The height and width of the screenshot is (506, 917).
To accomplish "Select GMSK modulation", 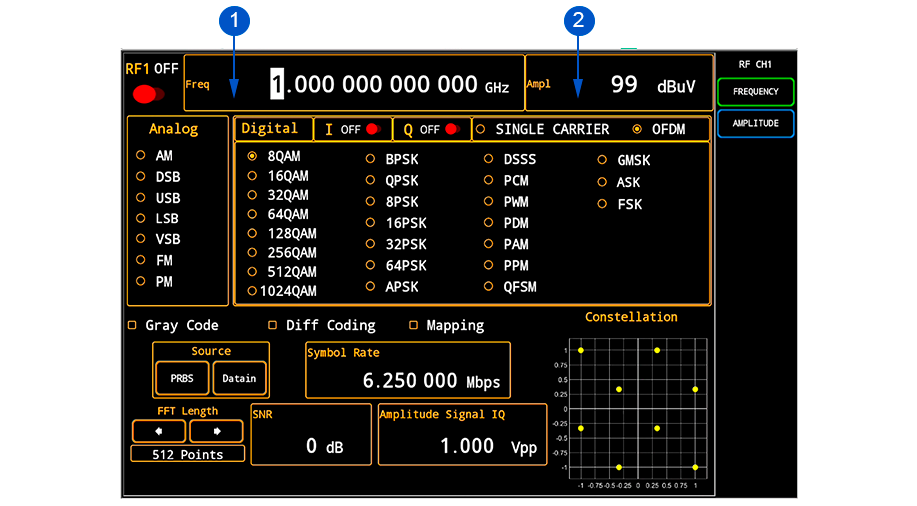I will [x=602, y=159].
